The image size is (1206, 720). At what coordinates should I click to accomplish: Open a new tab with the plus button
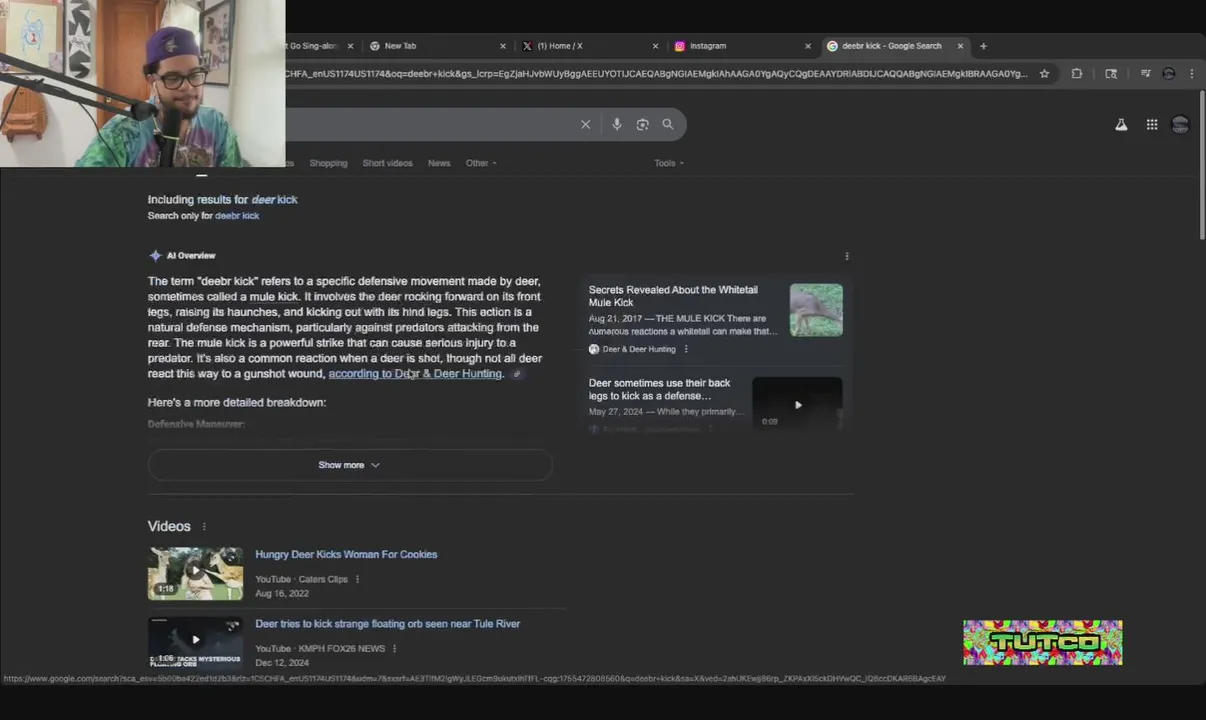[983, 46]
